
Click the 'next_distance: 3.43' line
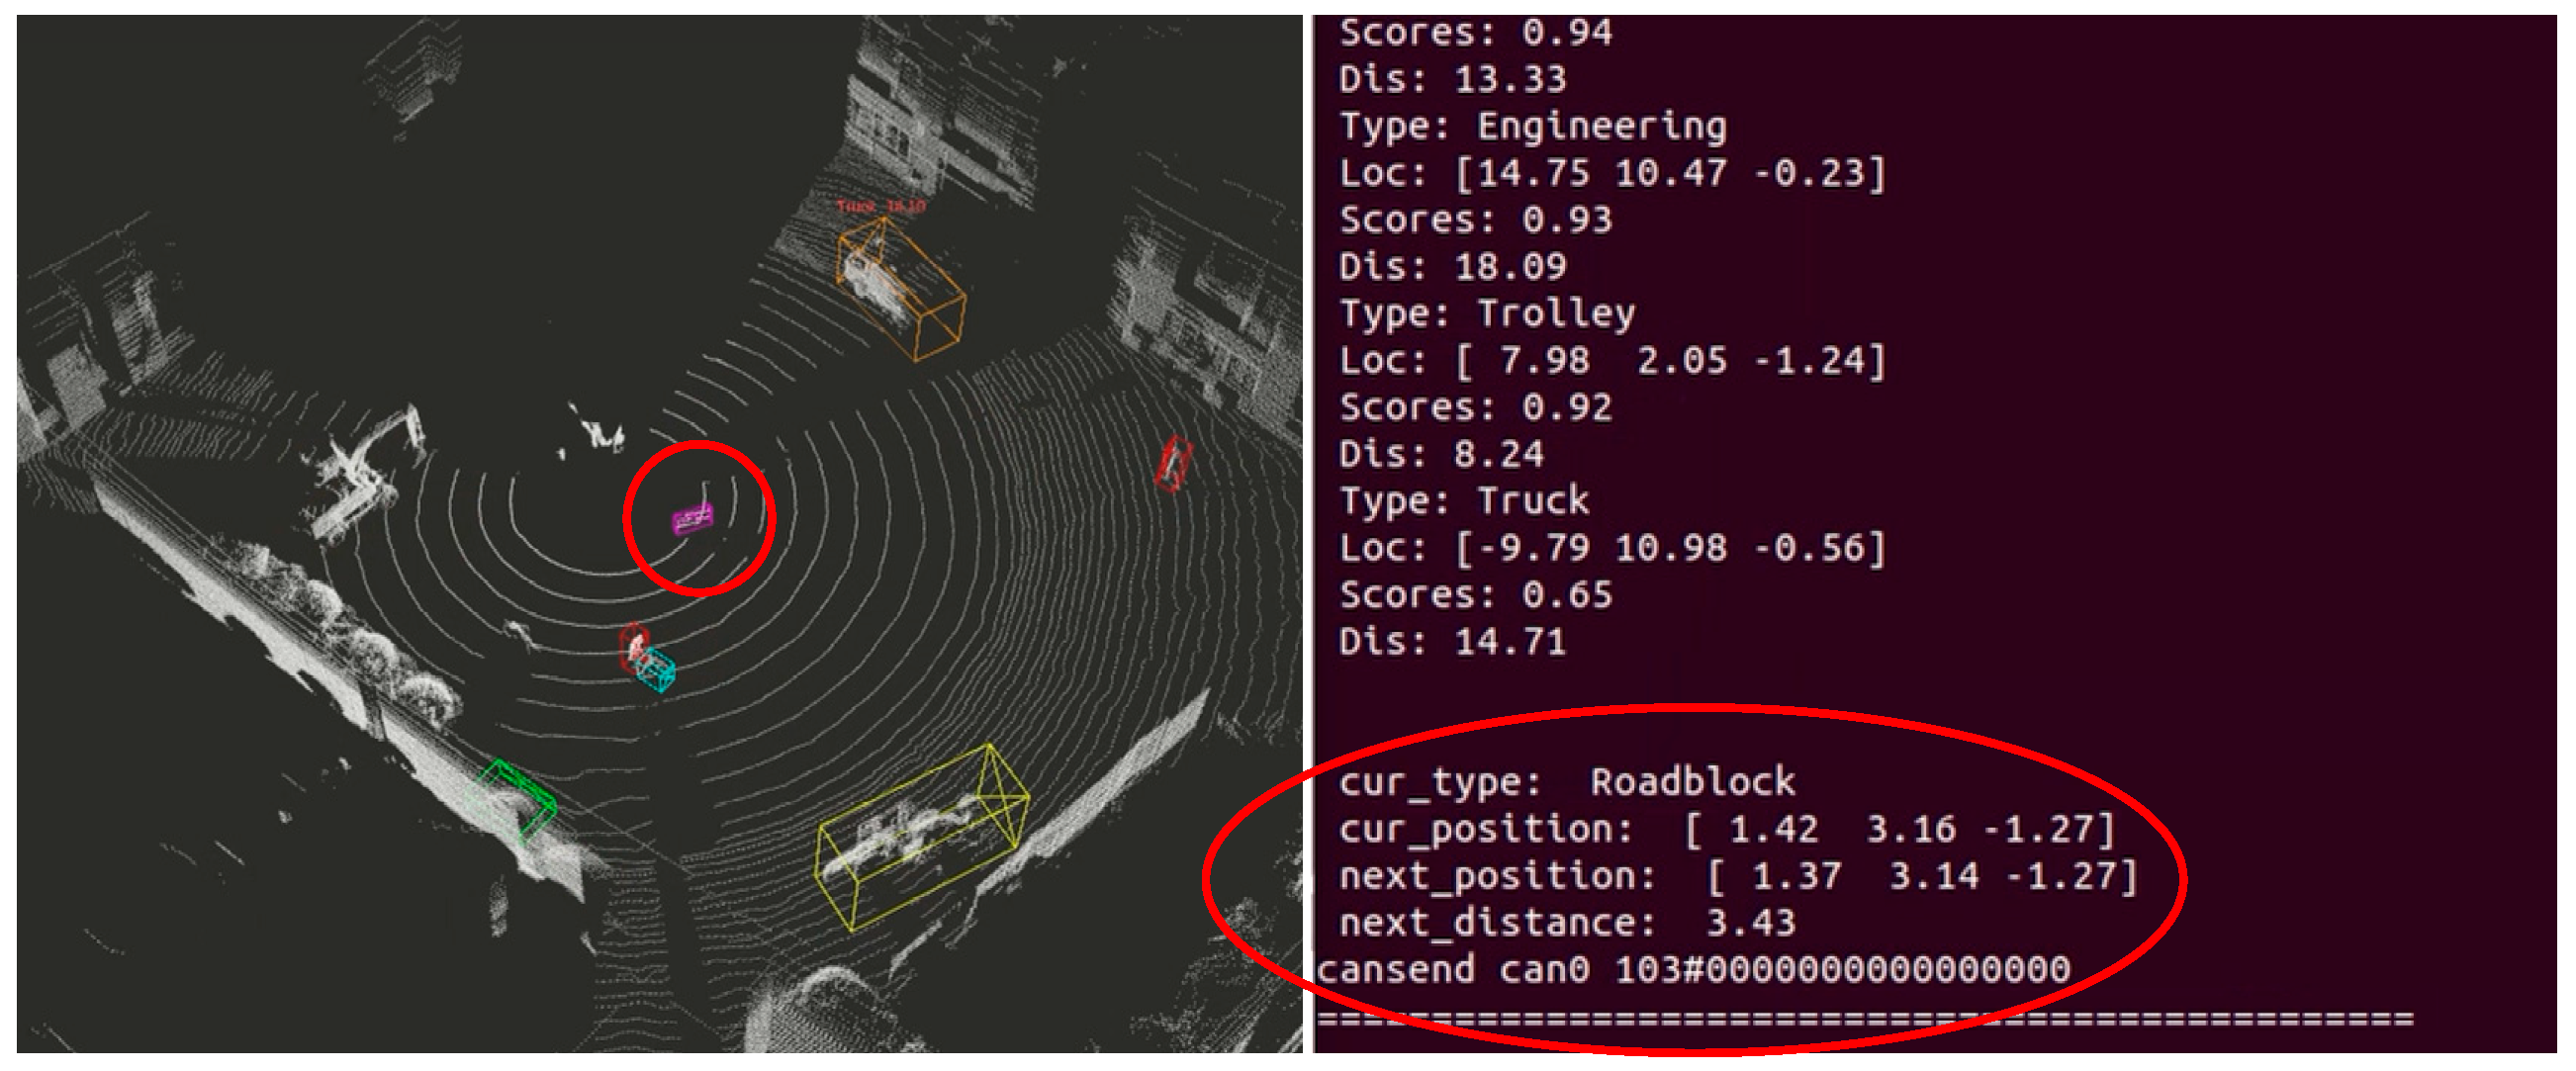click(1566, 923)
